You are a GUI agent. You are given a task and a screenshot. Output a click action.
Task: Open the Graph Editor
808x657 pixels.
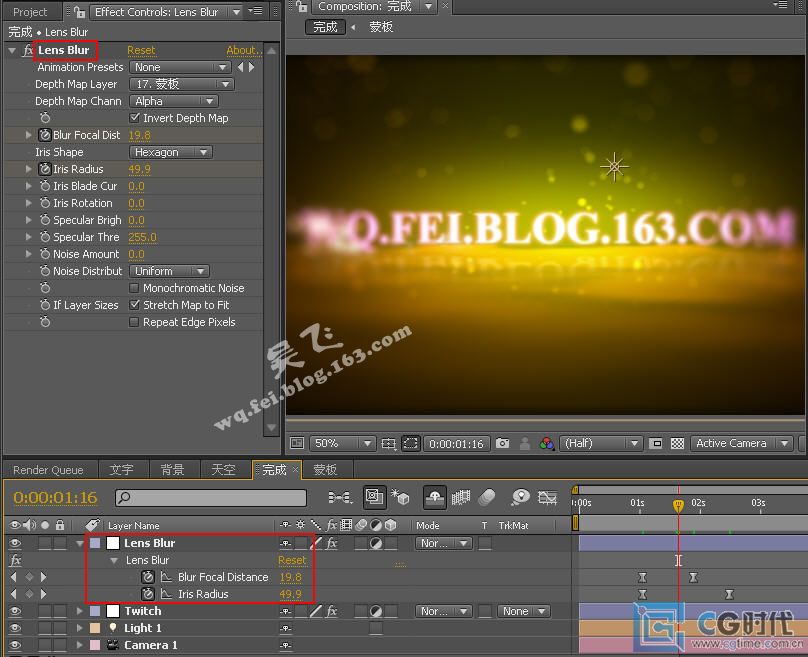pos(547,497)
